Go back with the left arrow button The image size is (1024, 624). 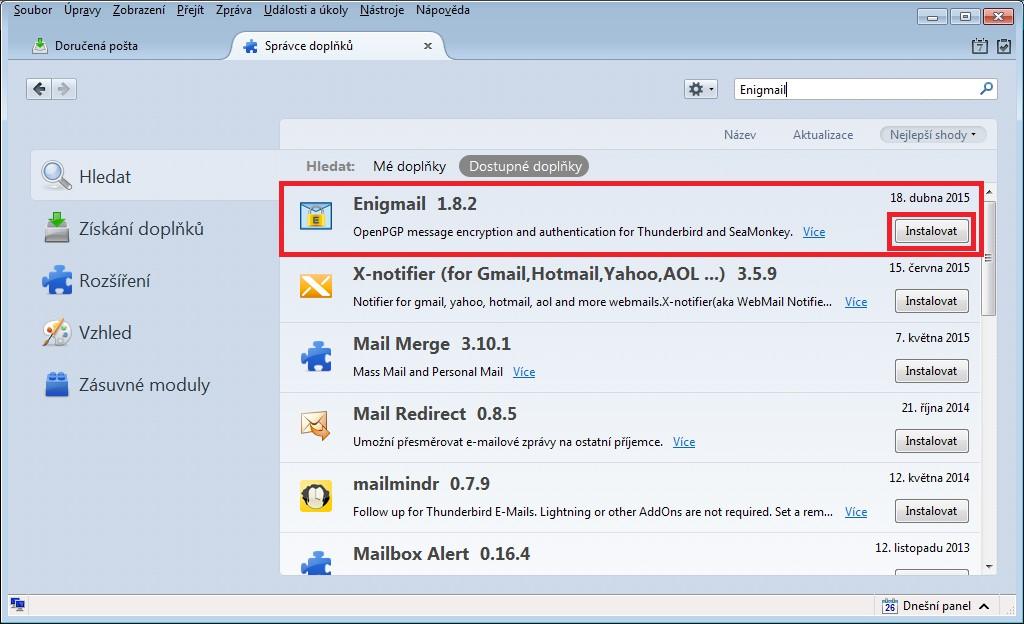(x=39, y=89)
